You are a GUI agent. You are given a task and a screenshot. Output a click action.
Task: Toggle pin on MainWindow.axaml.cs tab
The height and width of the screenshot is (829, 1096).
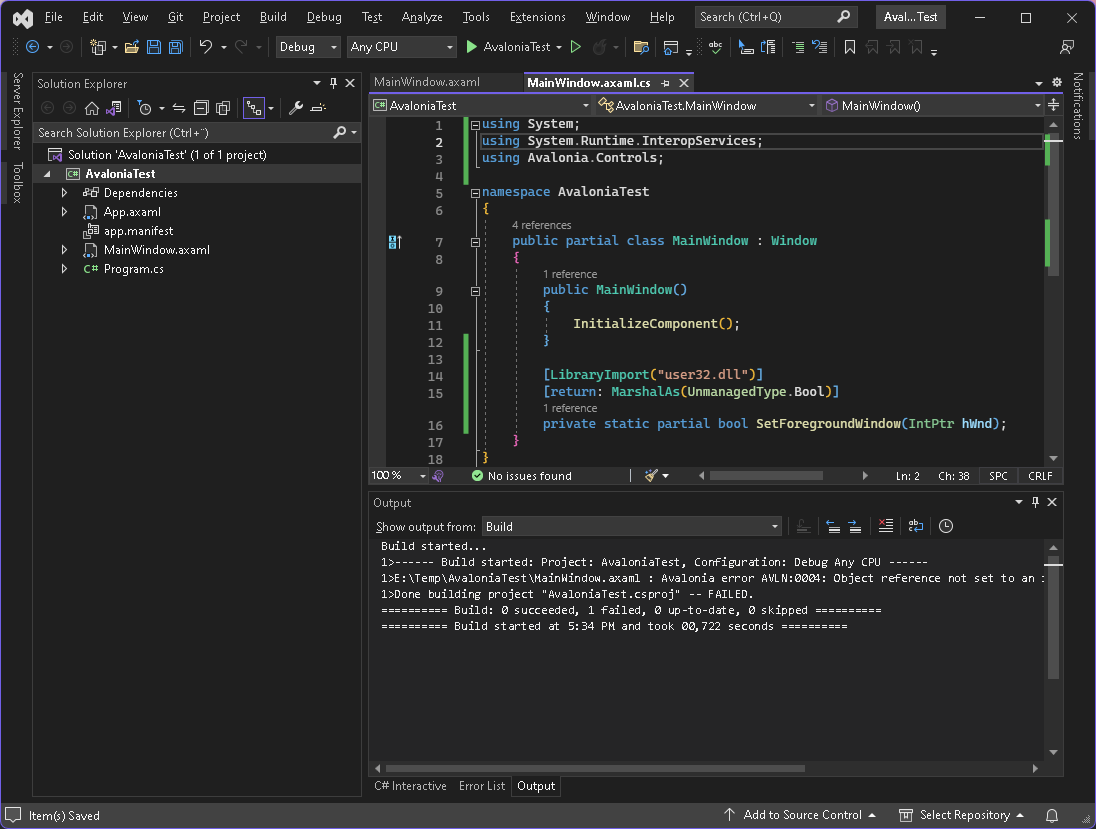pos(665,83)
